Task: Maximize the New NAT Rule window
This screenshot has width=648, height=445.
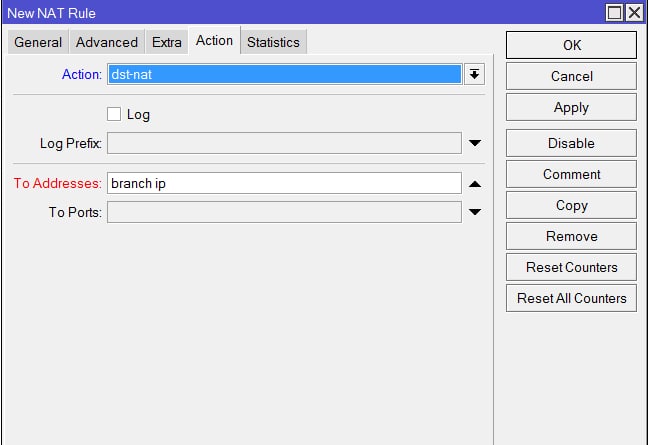Action: 614,13
